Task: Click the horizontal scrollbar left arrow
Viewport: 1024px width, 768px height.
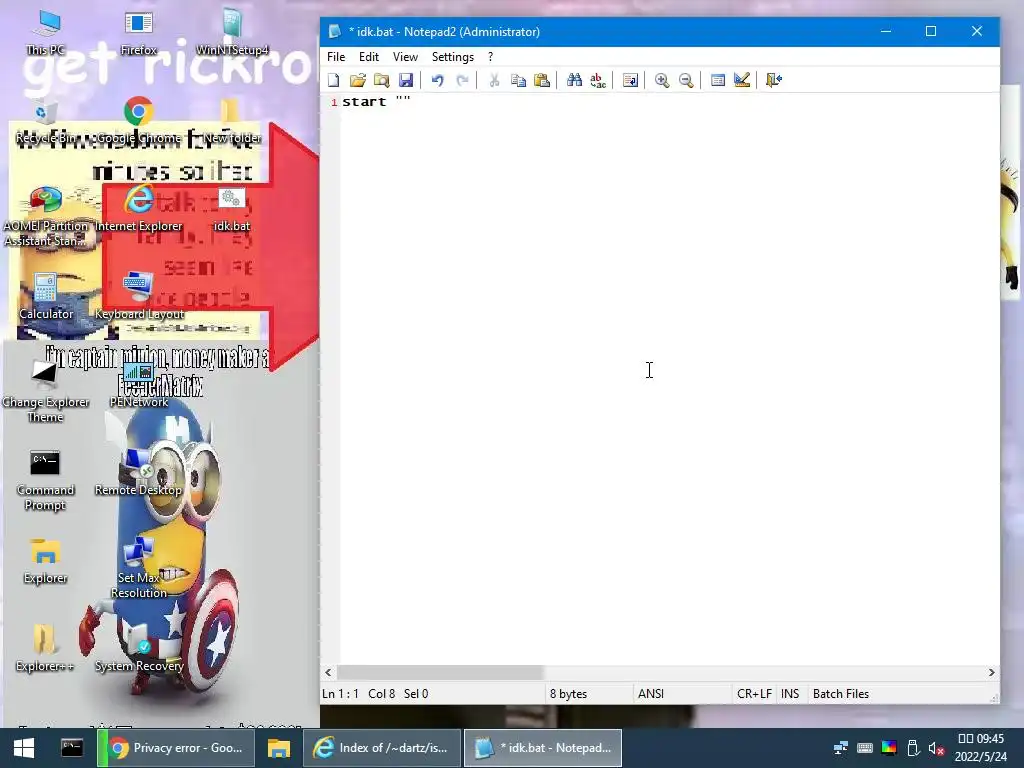Action: [x=328, y=672]
